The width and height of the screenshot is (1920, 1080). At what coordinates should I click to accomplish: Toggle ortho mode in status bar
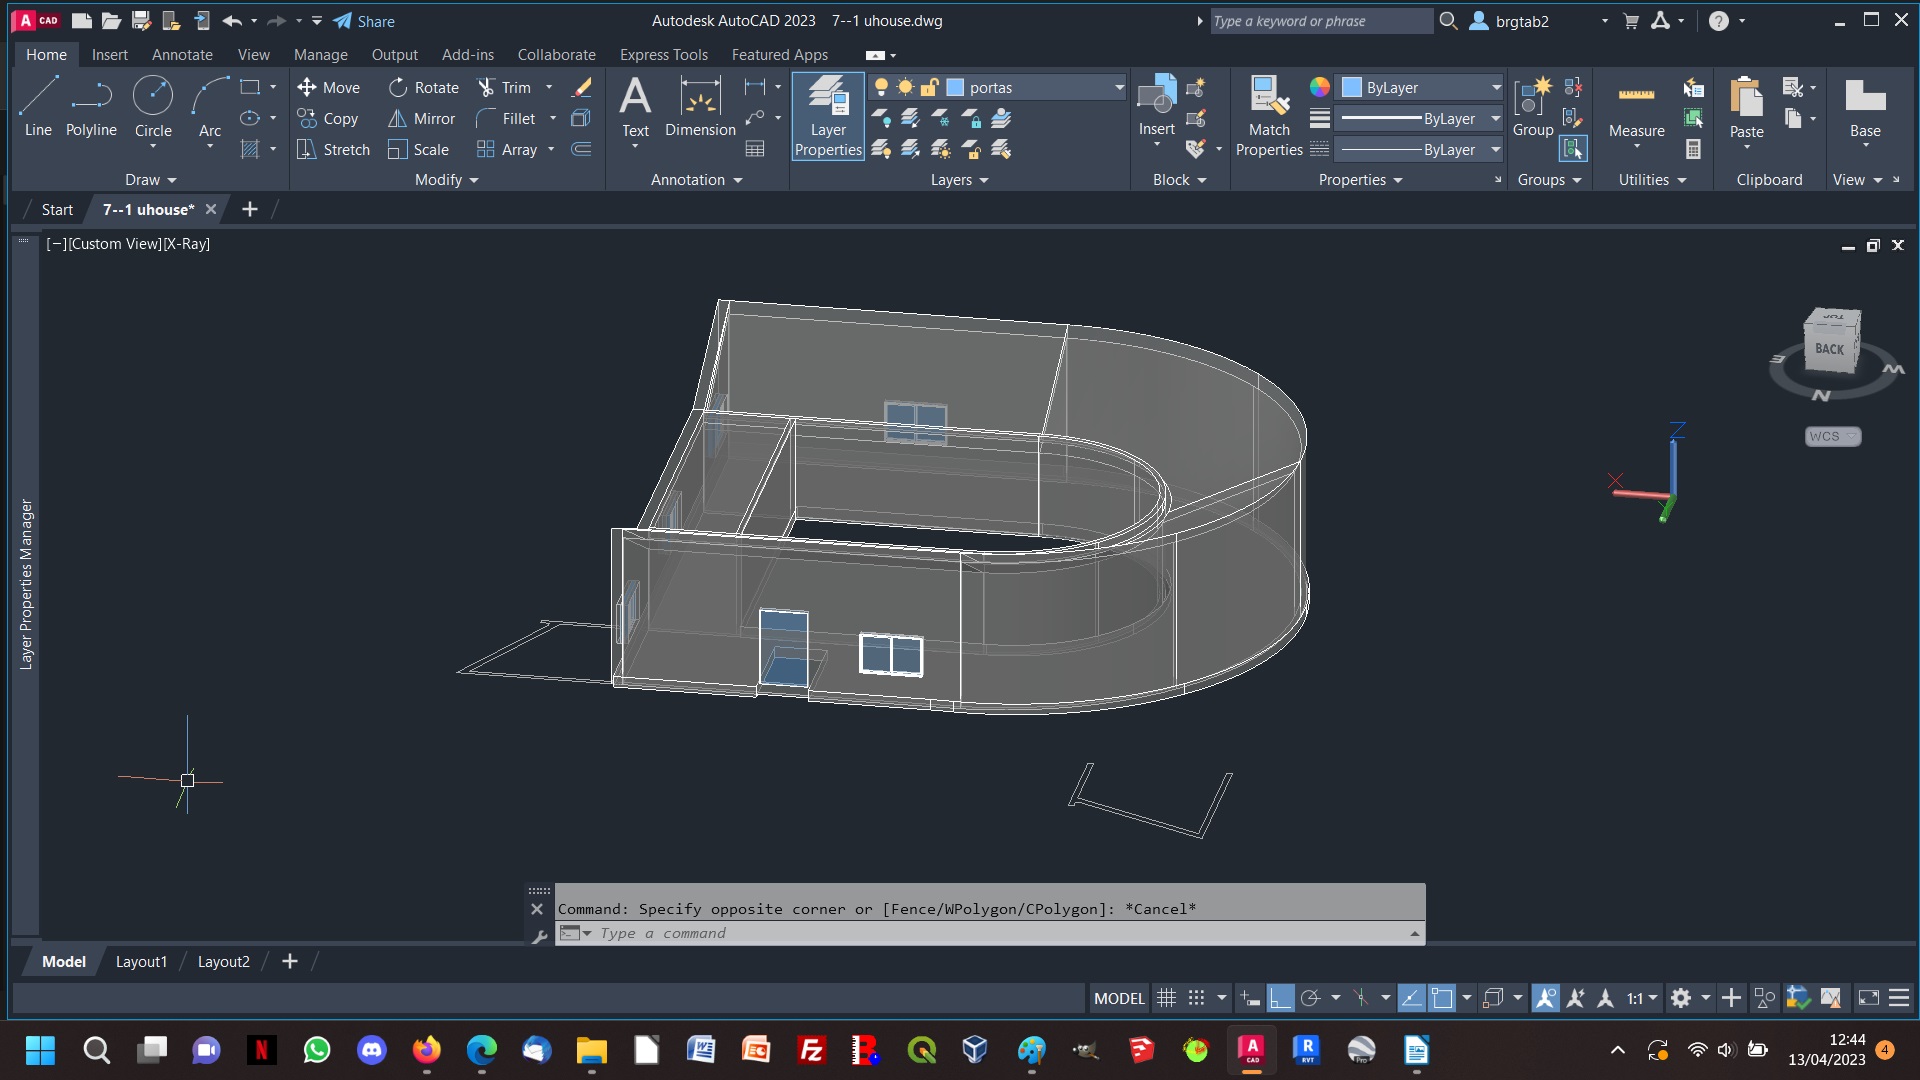coord(1280,998)
